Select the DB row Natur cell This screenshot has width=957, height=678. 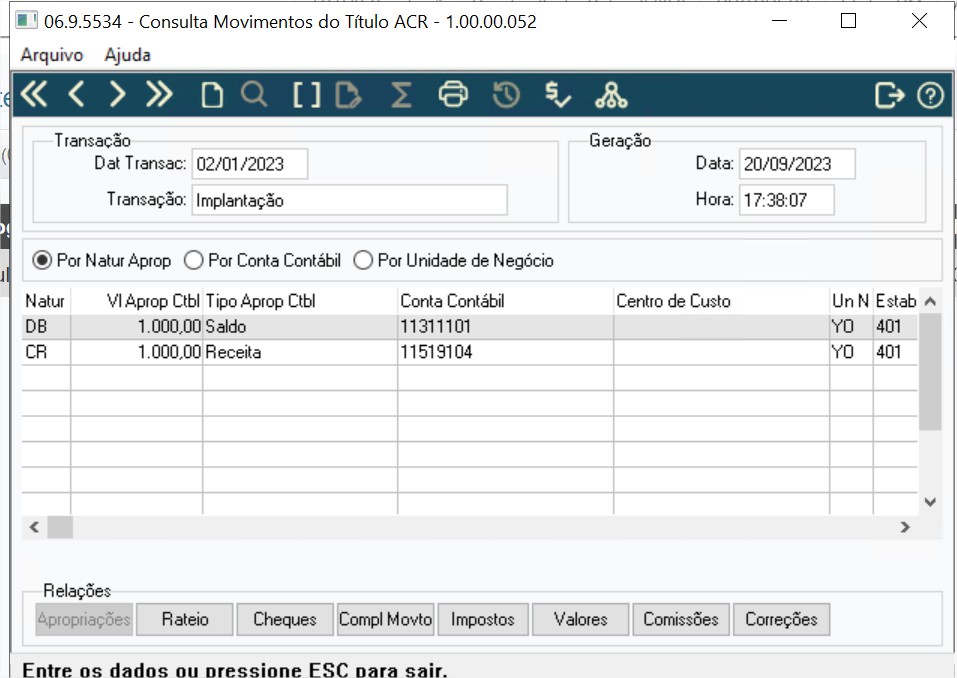(46, 327)
